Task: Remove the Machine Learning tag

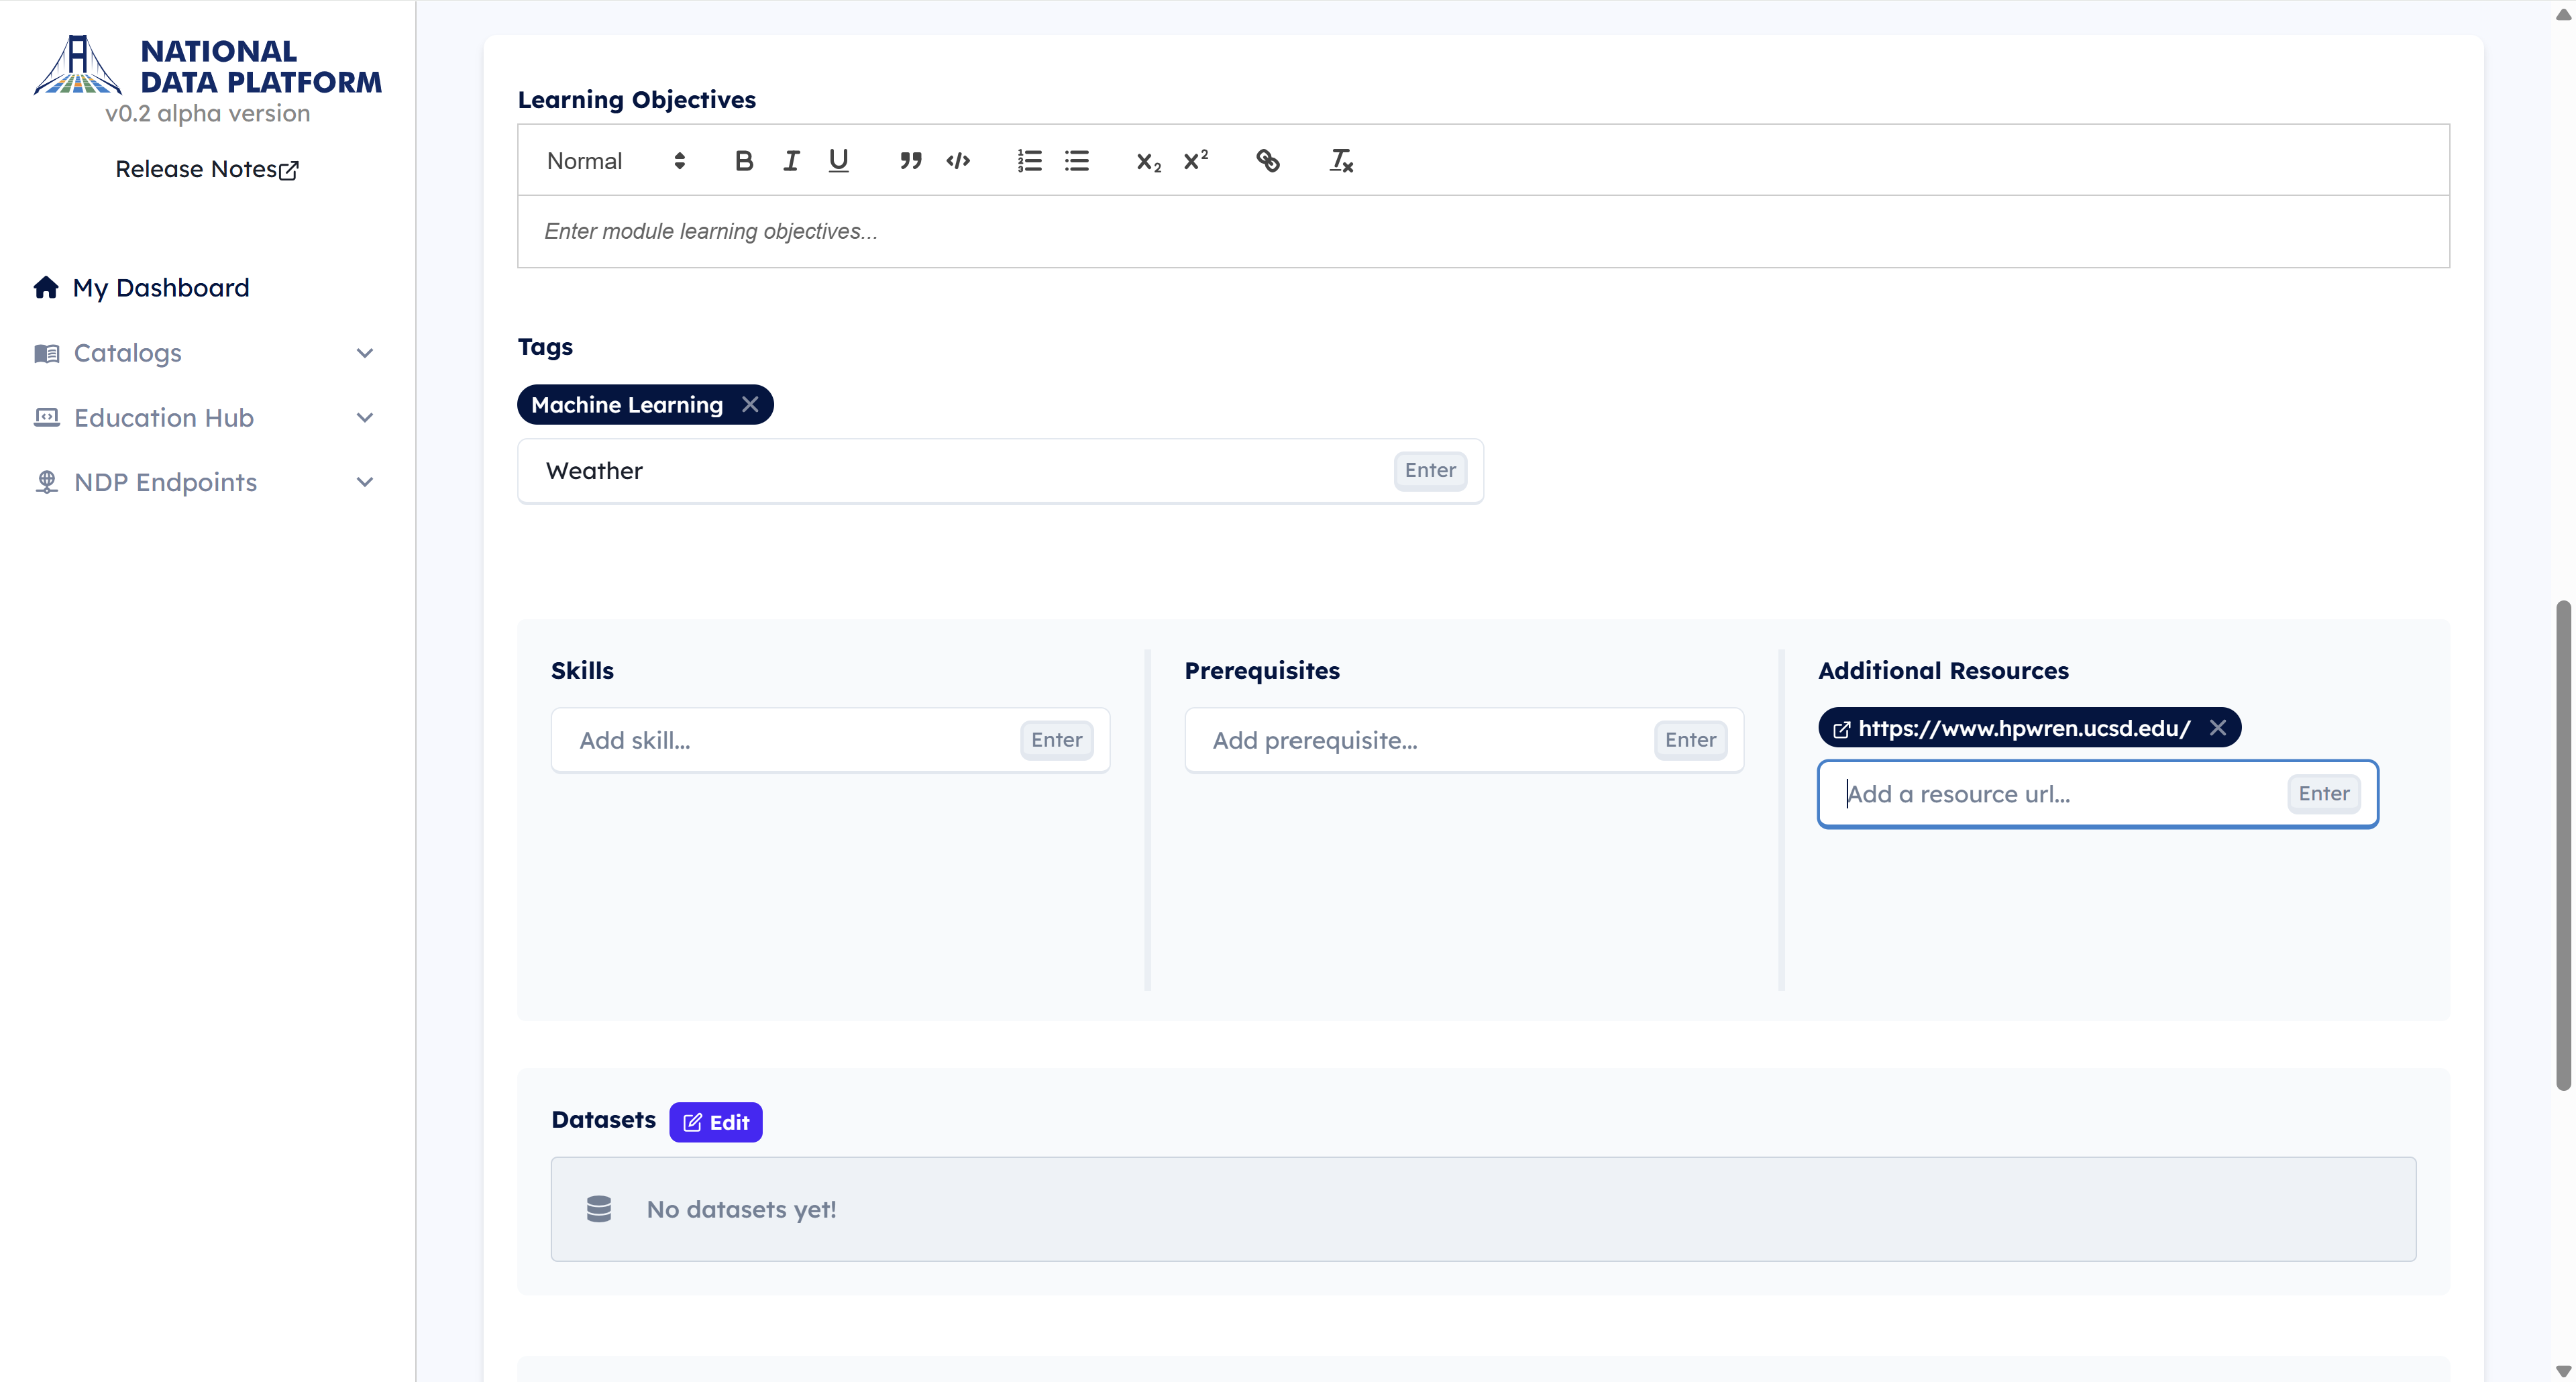Action: click(750, 404)
